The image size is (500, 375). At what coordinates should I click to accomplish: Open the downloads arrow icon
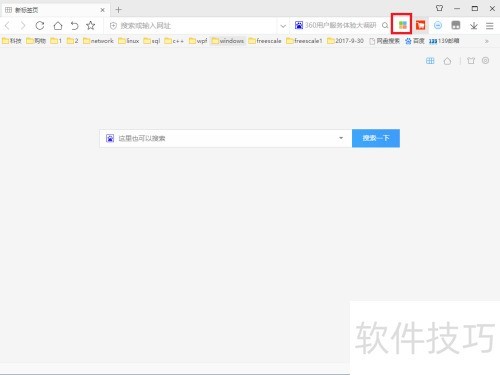coord(474,25)
